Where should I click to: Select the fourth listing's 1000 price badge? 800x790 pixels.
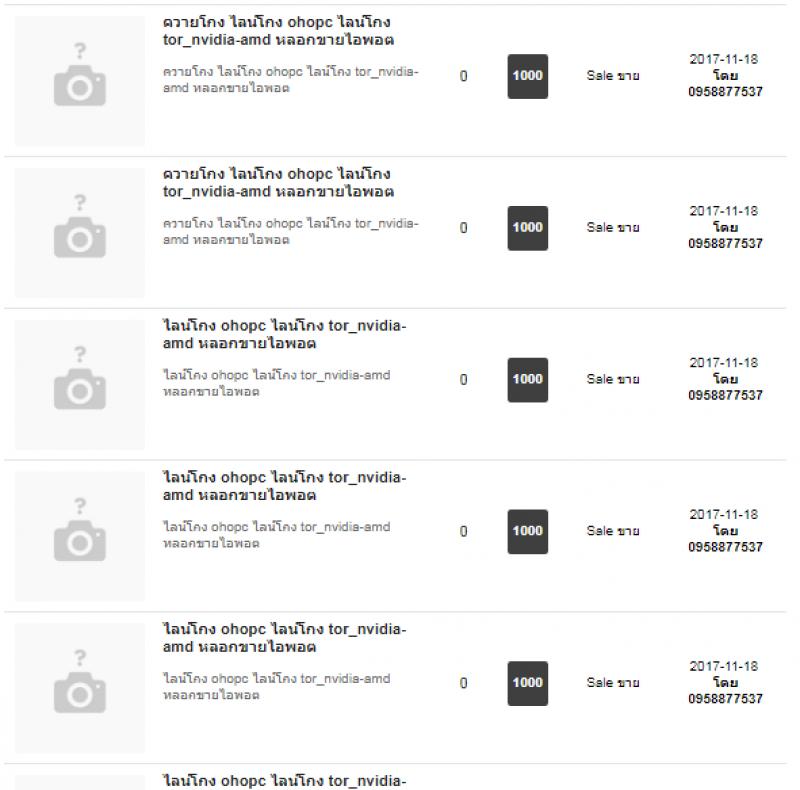(528, 531)
